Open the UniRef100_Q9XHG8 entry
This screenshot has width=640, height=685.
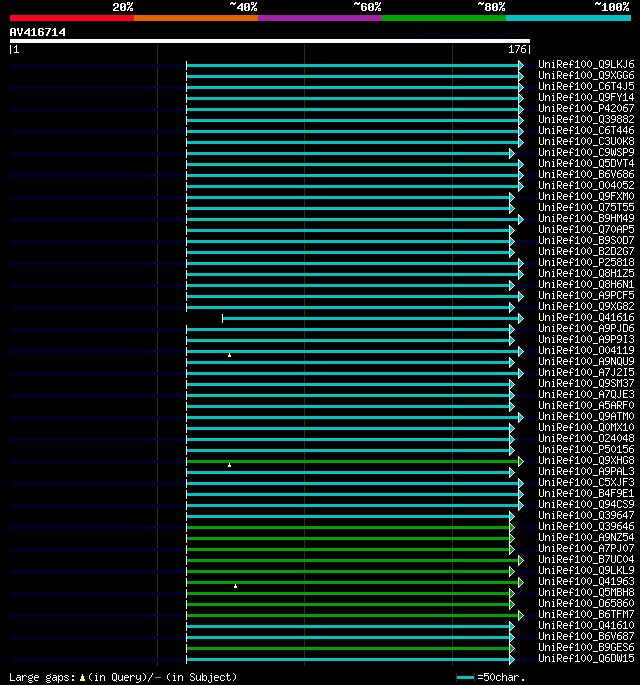(586, 460)
